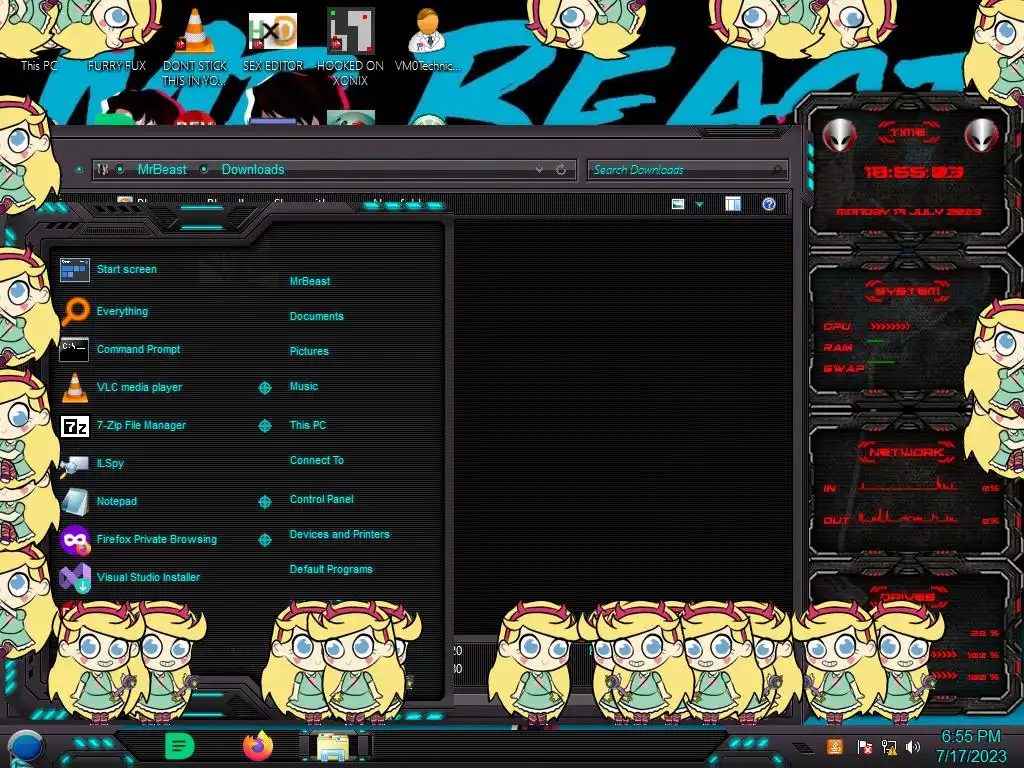
Task: Open This PC from start menu
Action: [x=308, y=425]
